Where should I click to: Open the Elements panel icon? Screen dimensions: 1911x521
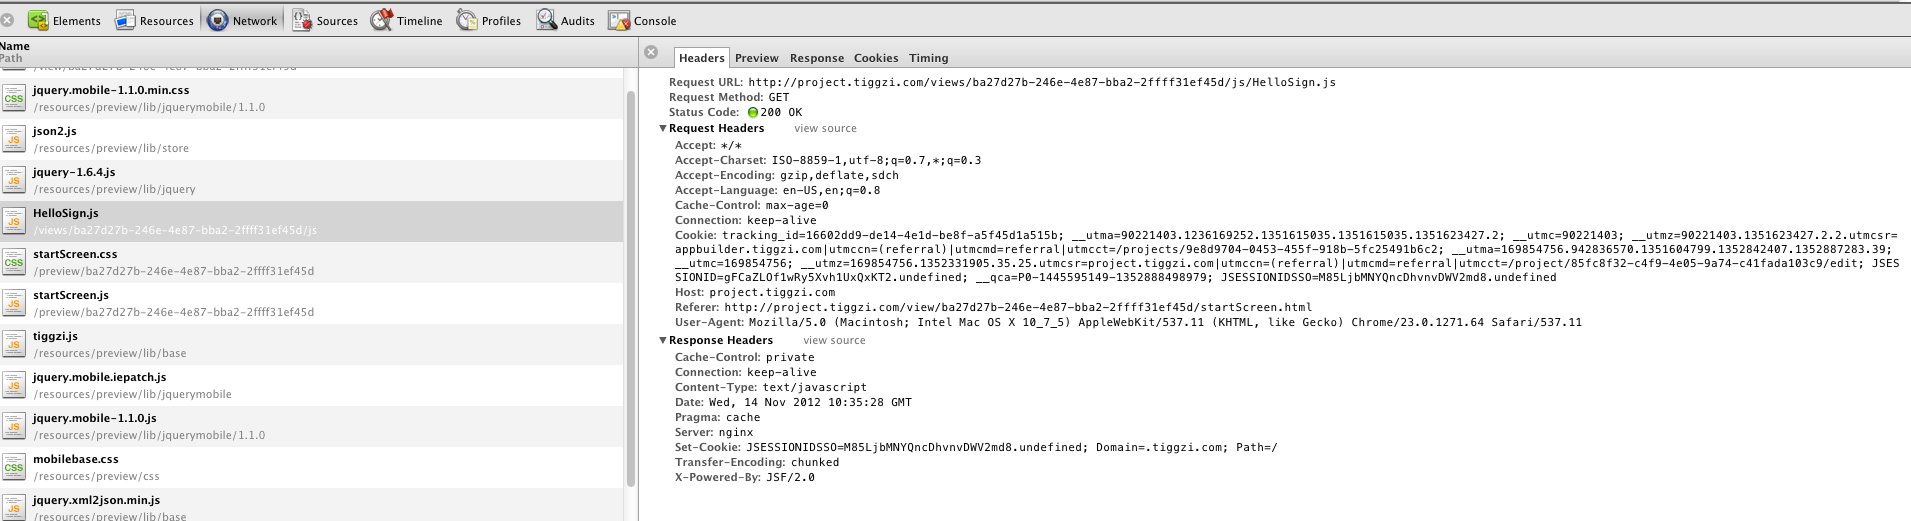pyautogui.click(x=38, y=20)
